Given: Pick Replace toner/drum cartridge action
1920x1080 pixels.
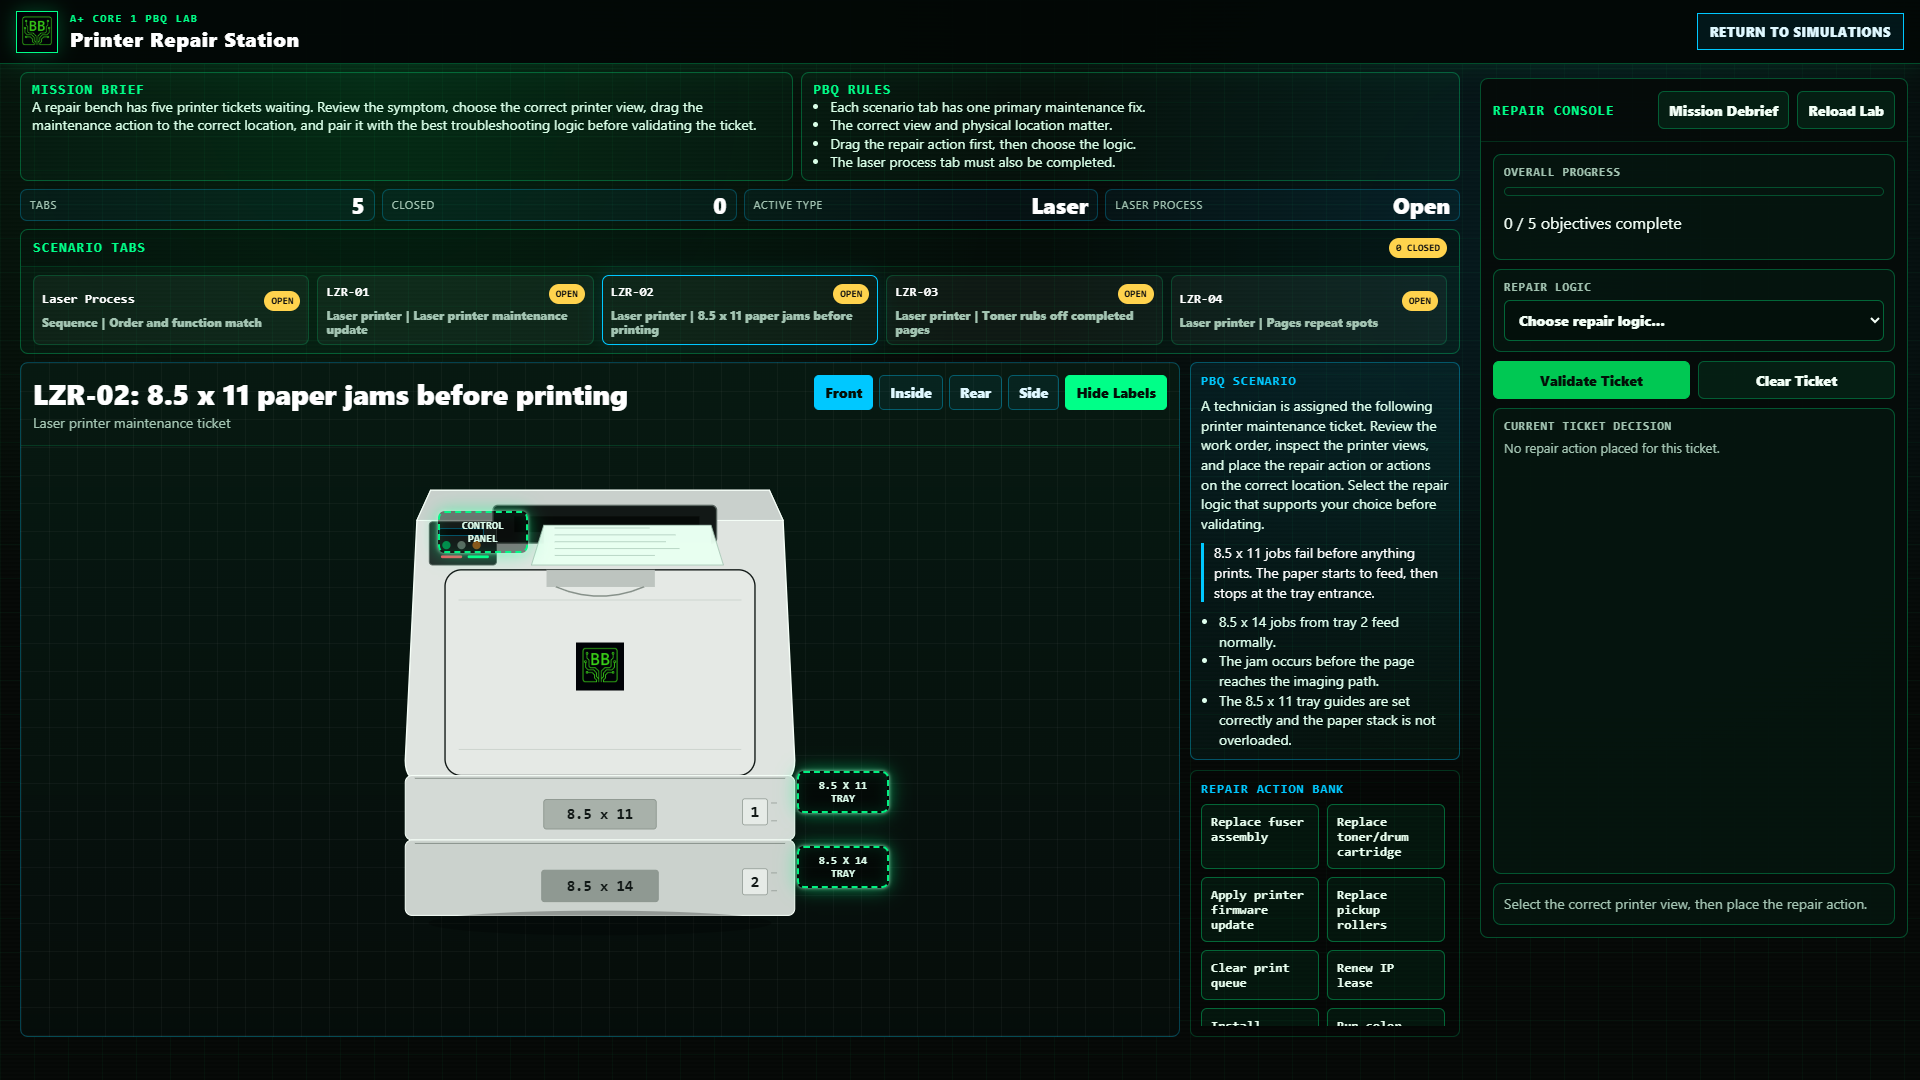Looking at the screenshot, I should point(1386,836).
